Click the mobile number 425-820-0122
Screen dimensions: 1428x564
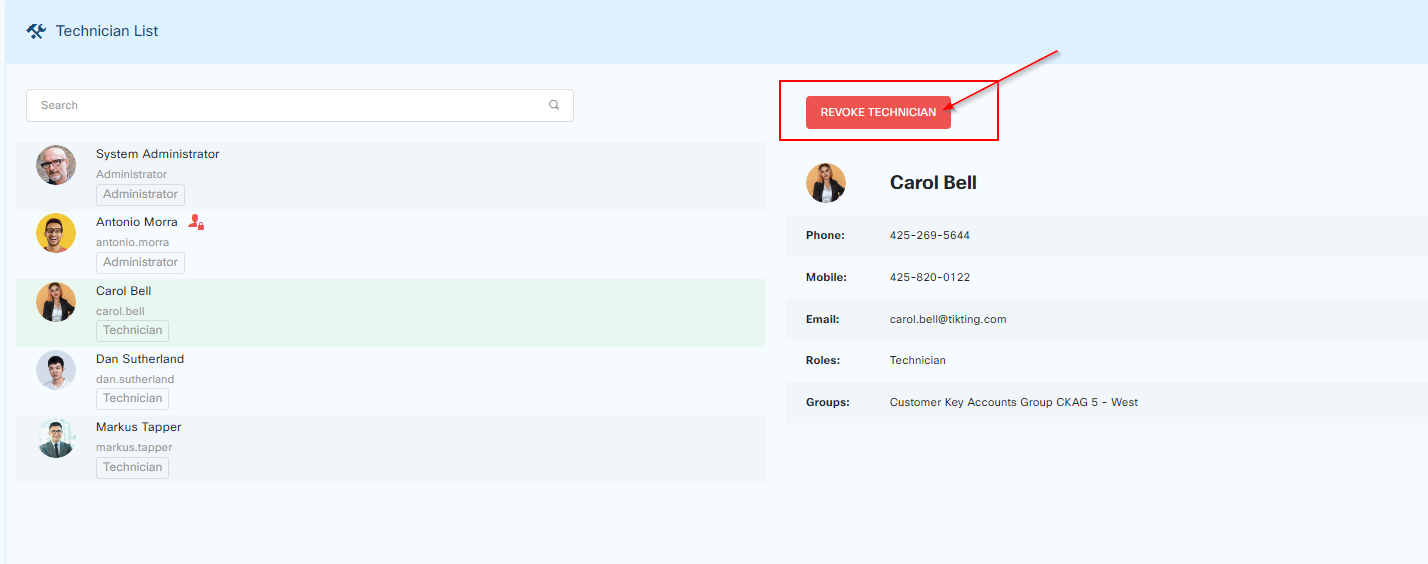click(x=929, y=277)
